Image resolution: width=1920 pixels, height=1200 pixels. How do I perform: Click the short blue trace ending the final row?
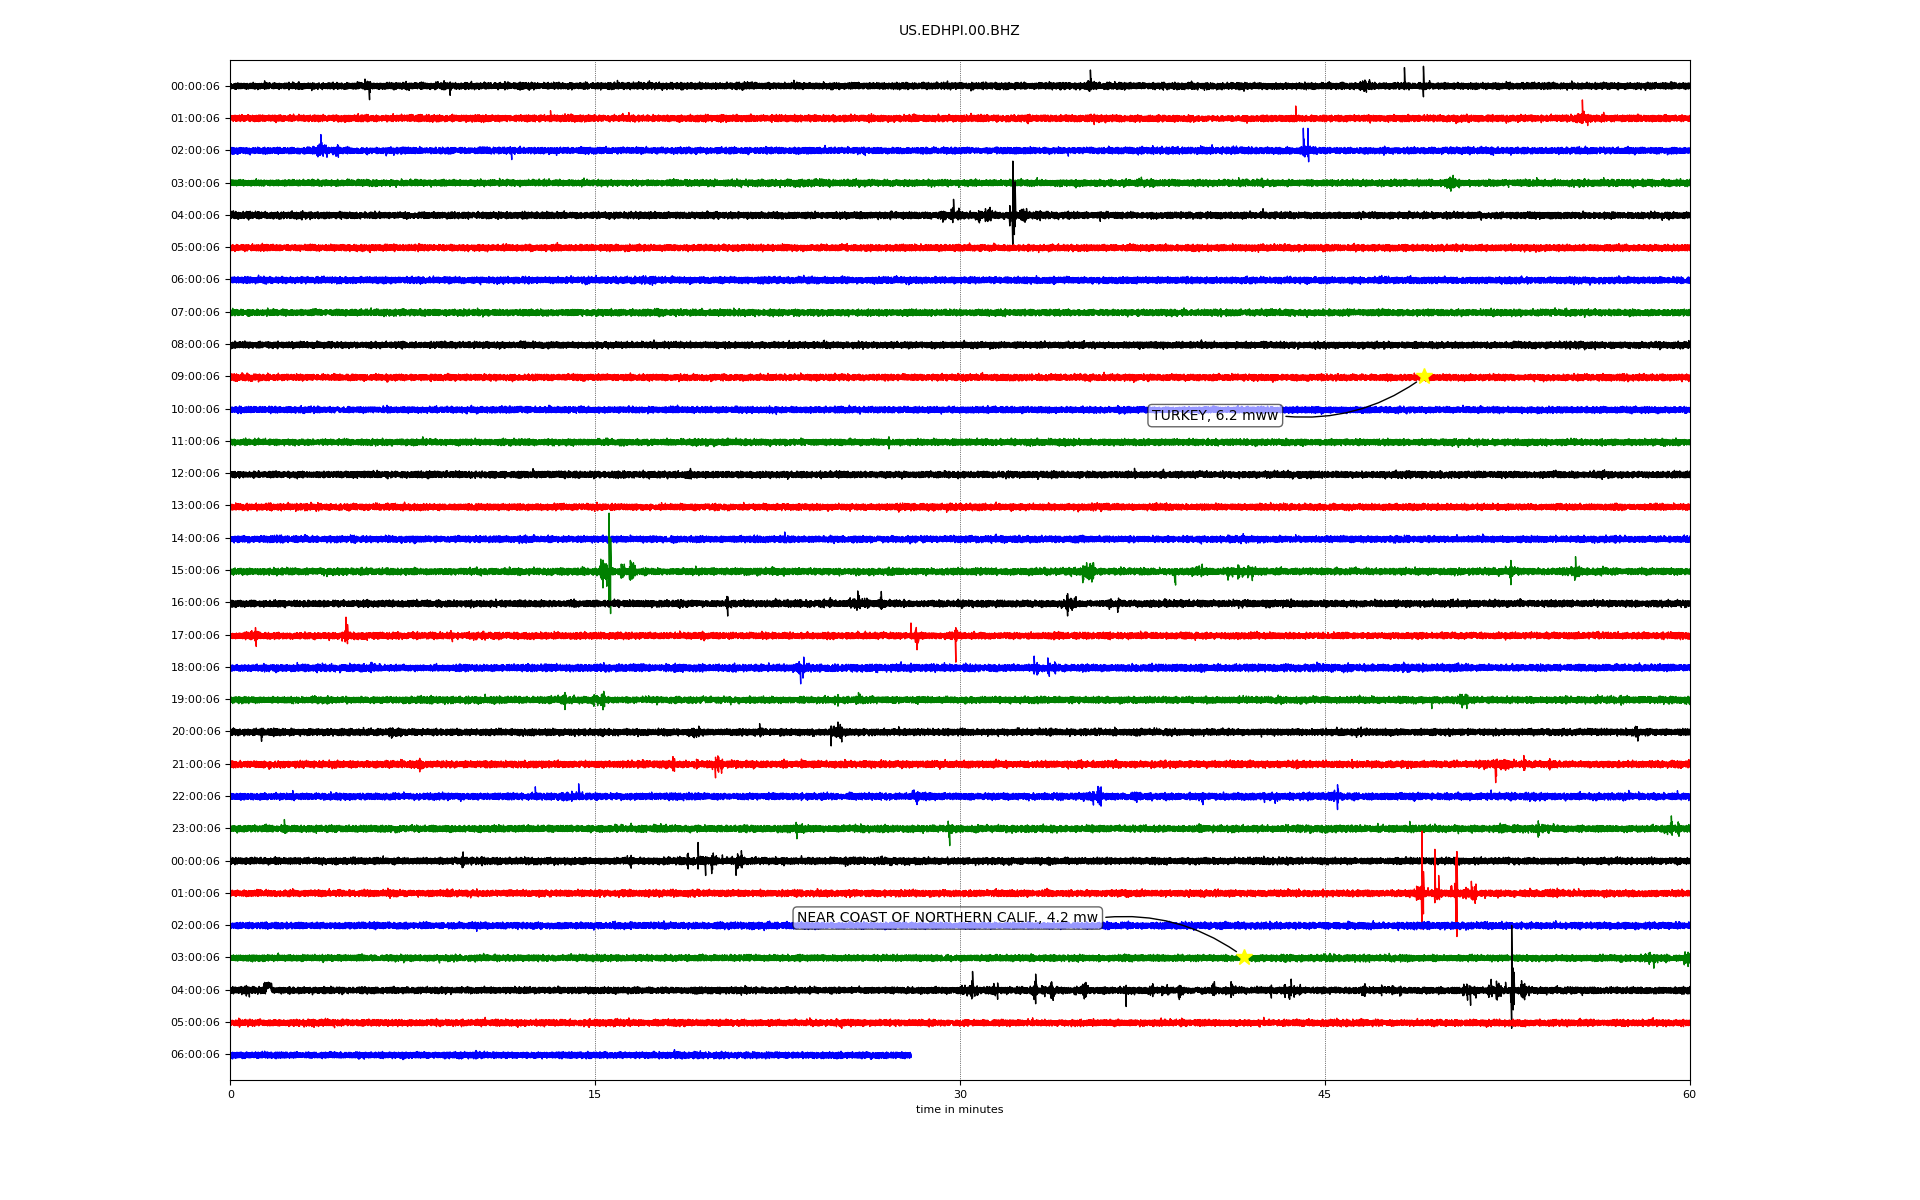571,1055
